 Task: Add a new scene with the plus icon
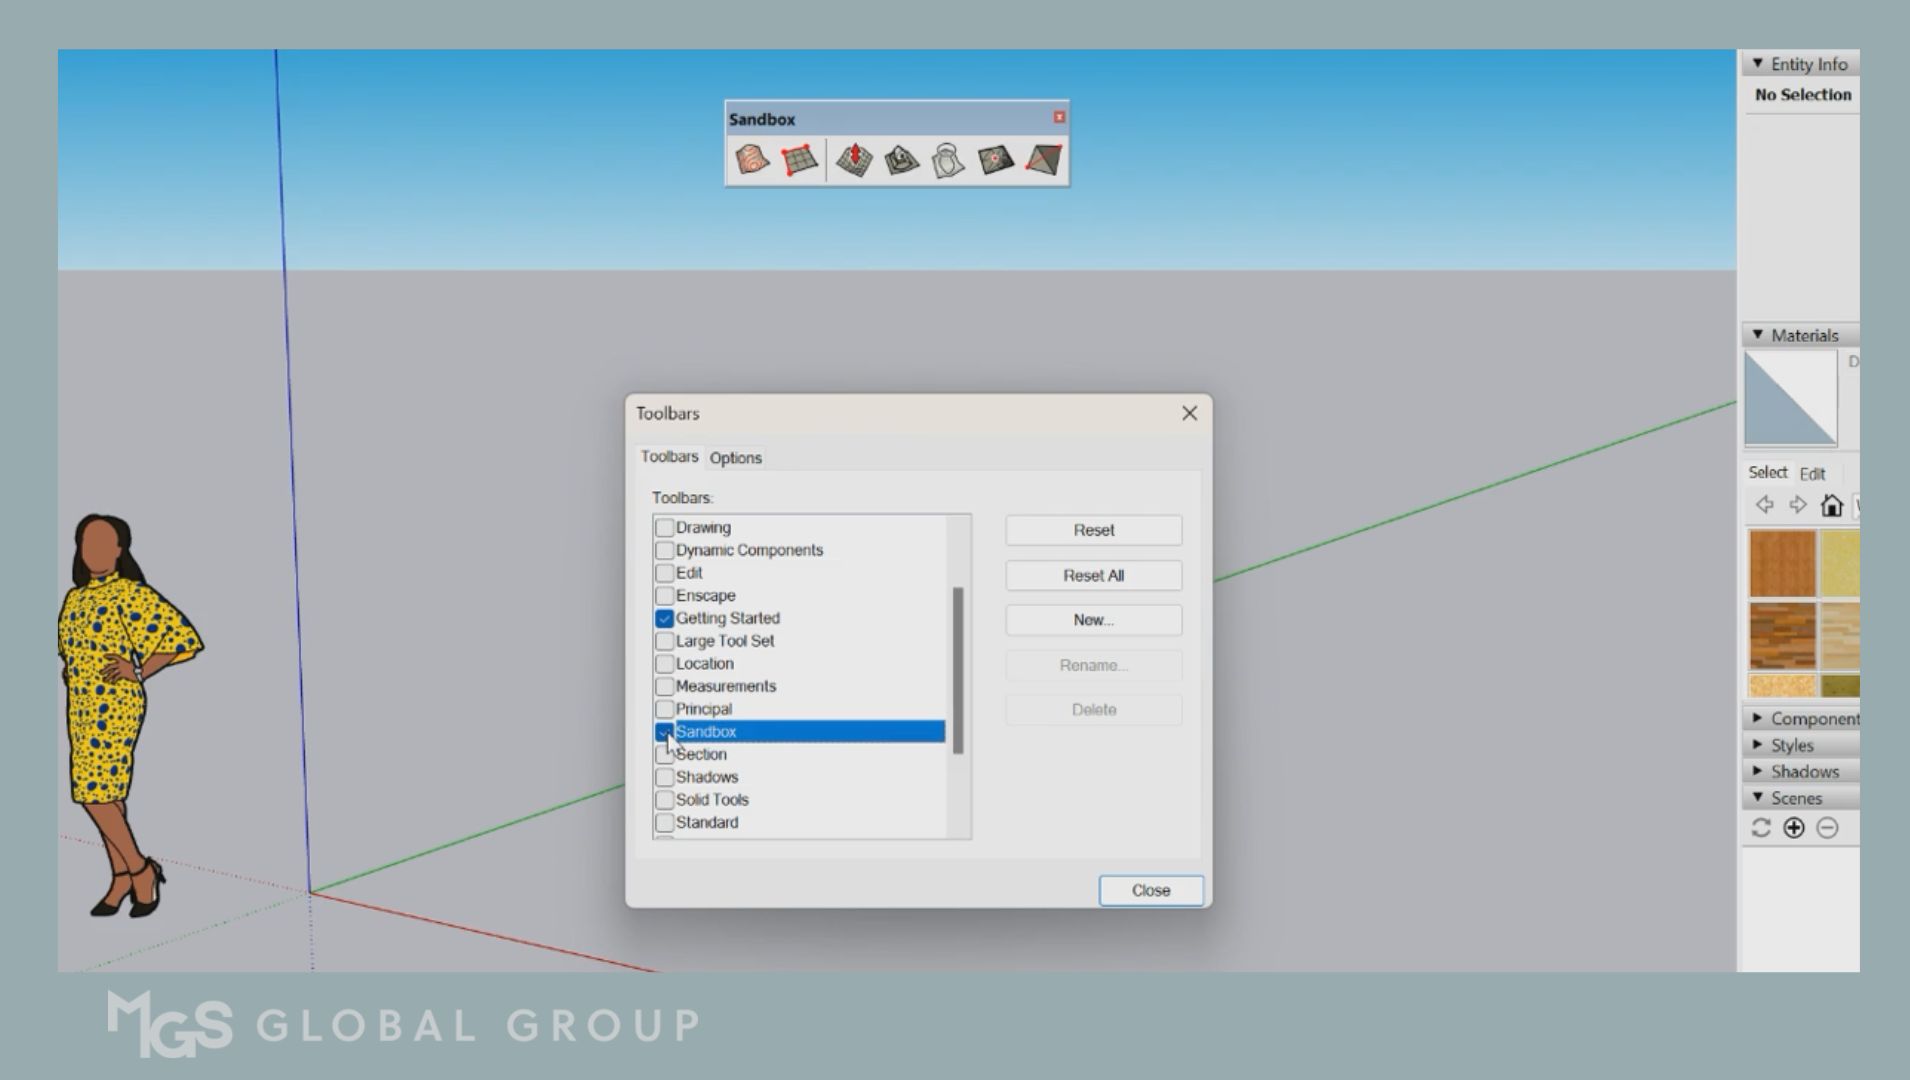pos(1794,828)
